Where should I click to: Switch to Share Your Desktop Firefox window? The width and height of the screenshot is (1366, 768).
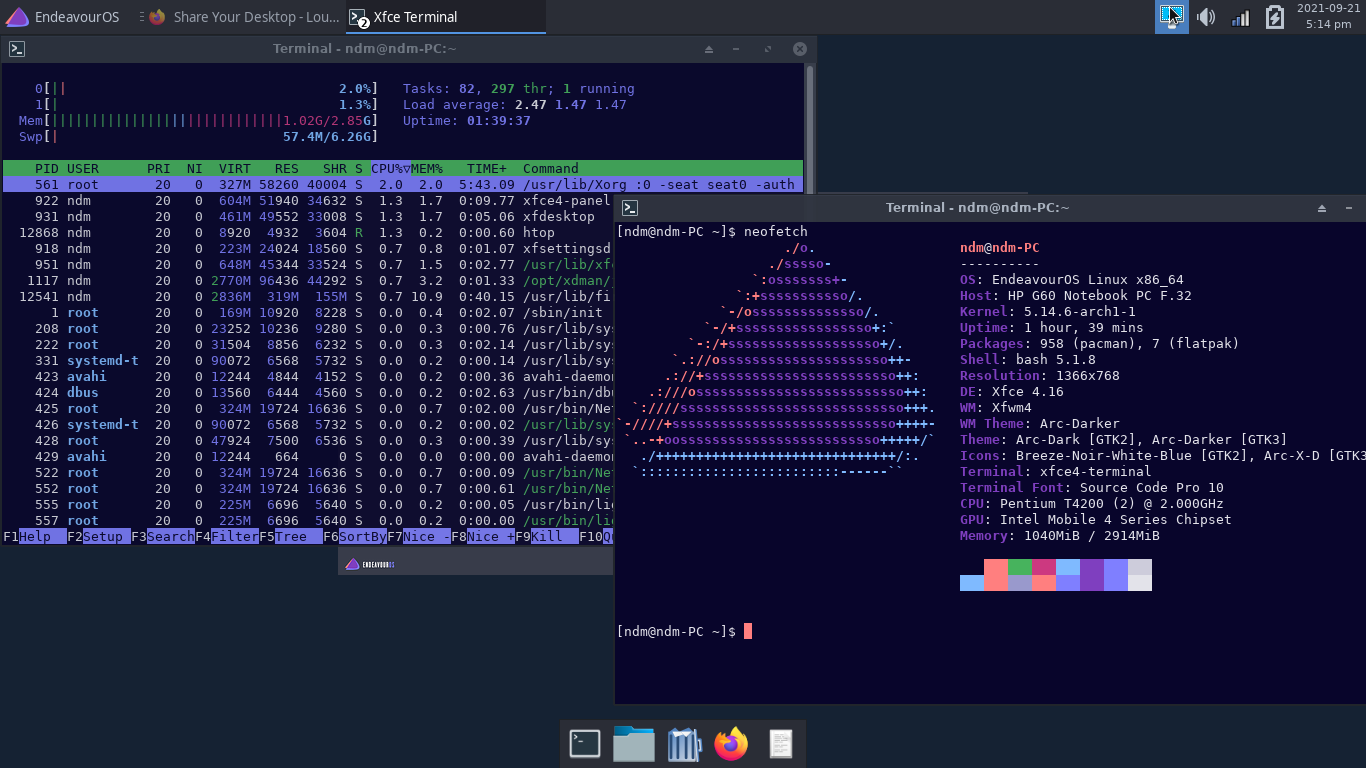tap(245, 17)
